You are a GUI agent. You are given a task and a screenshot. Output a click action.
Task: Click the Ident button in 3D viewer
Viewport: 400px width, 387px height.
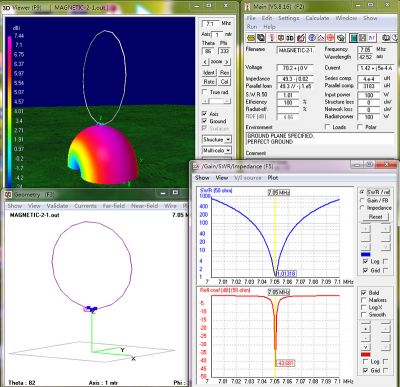(x=209, y=72)
